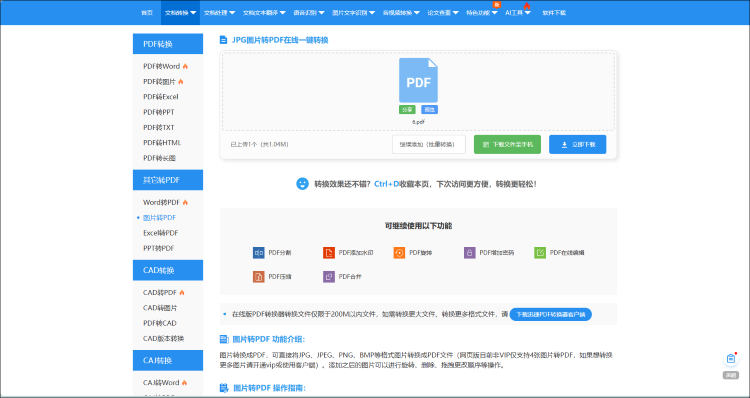Click the clipboard icon at right edge
The height and width of the screenshot is (398, 750).
point(730,359)
